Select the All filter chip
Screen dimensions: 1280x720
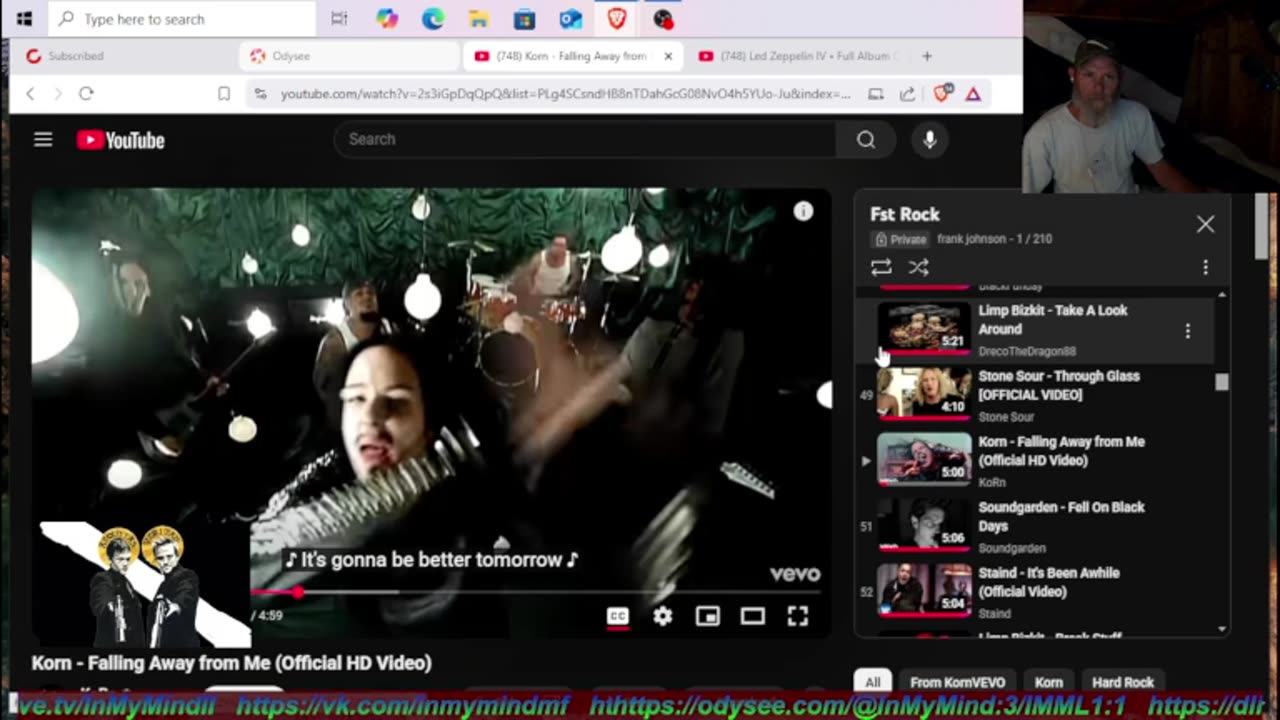[873, 682]
